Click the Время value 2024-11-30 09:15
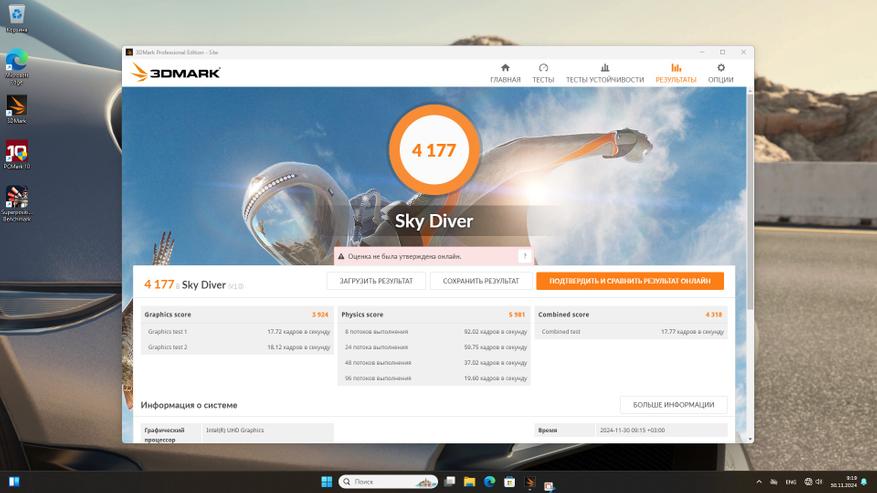Image resolution: width=877 pixels, height=493 pixels. pyautogui.click(x=632, y=430)
